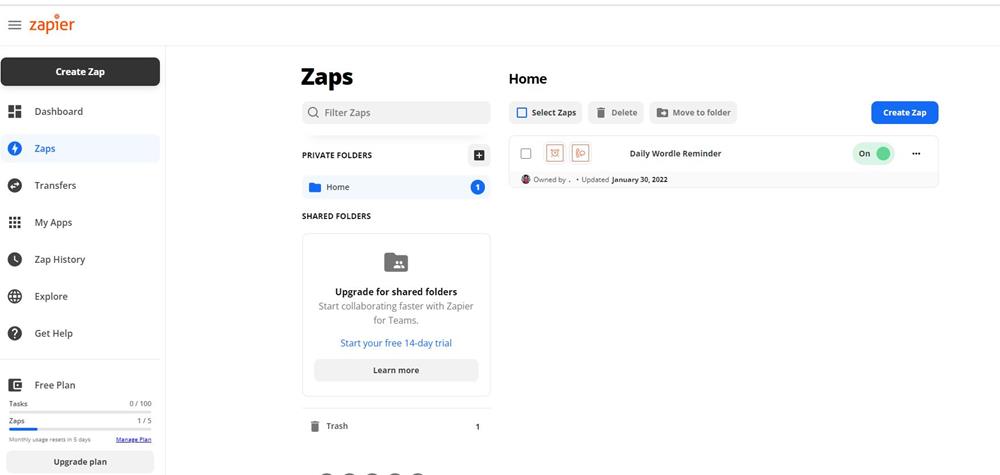
Task: Click the Zaps lightning bolt icon
Action: (x=15, y=149)
